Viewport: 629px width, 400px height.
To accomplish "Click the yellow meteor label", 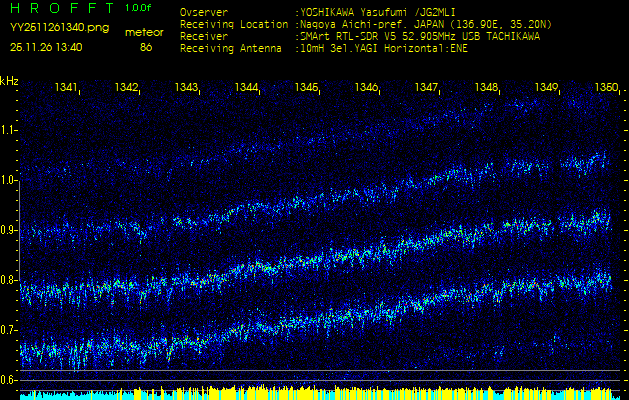I will click(x=144, y=32).
